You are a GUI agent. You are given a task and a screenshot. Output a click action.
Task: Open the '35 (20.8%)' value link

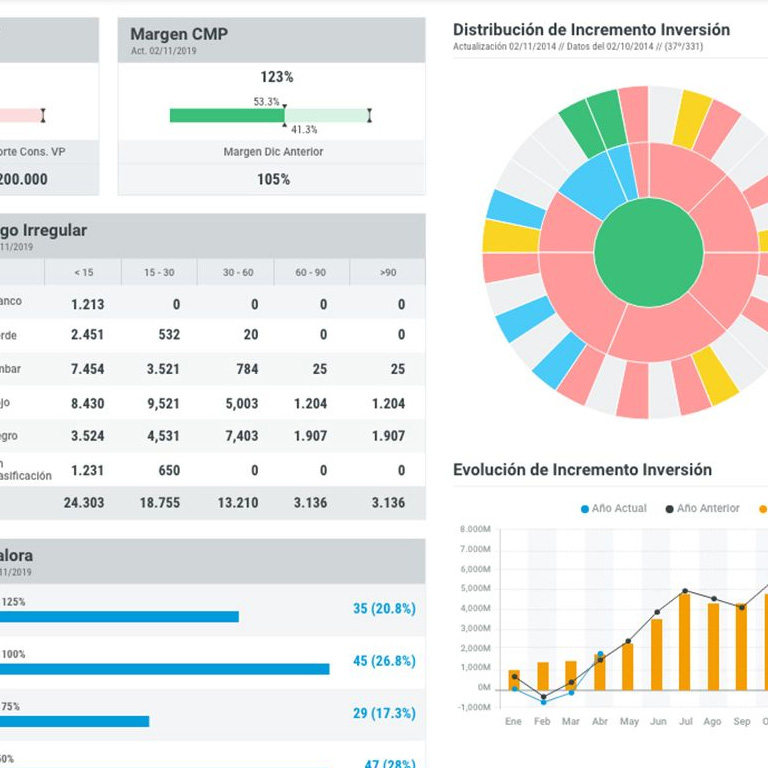point(384,608)
